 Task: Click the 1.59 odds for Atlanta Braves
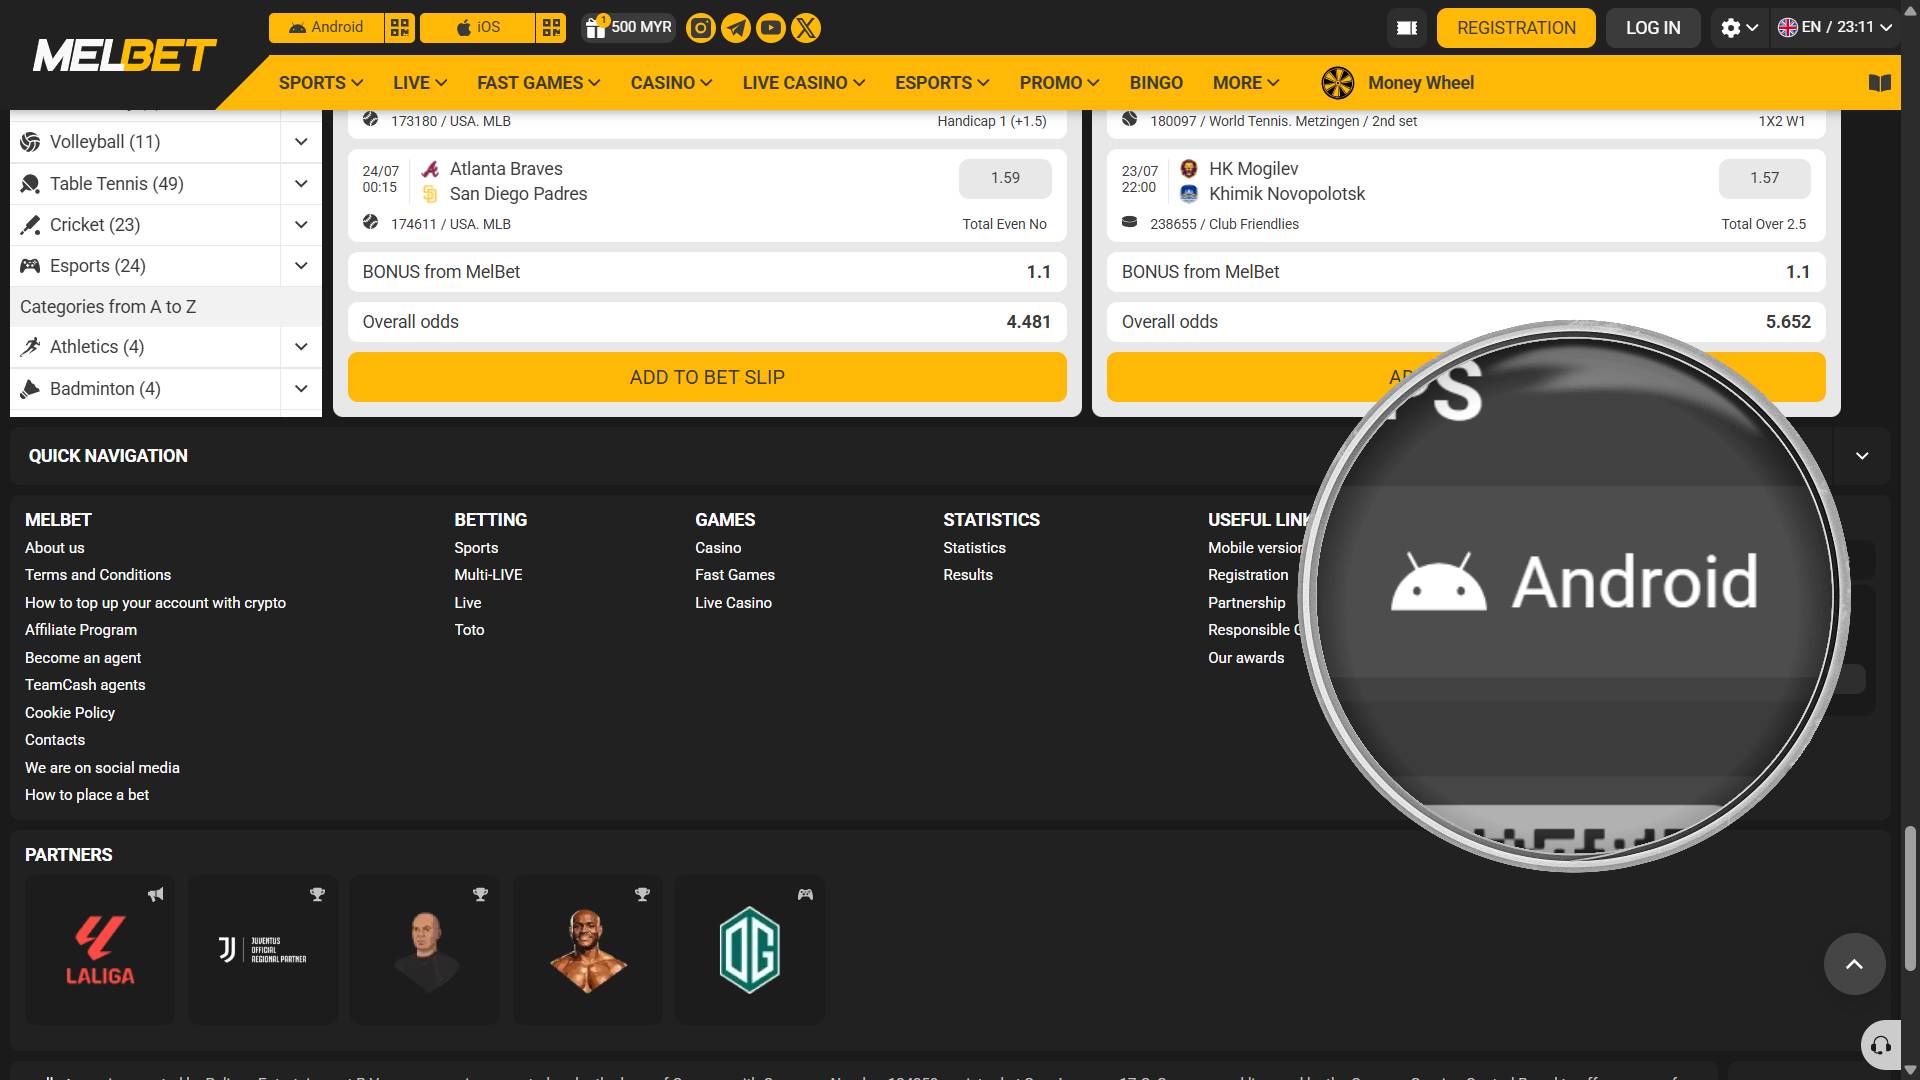[1005, 178]
